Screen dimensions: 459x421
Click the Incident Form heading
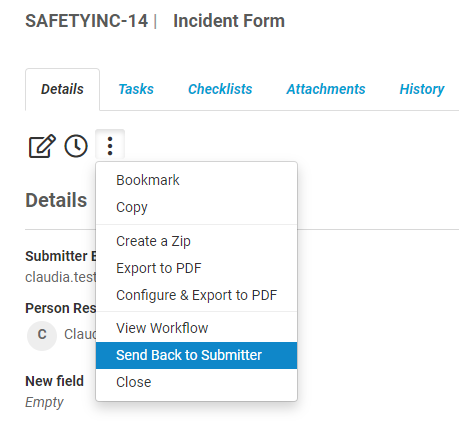pyautogui.click(x=229, y=21)
